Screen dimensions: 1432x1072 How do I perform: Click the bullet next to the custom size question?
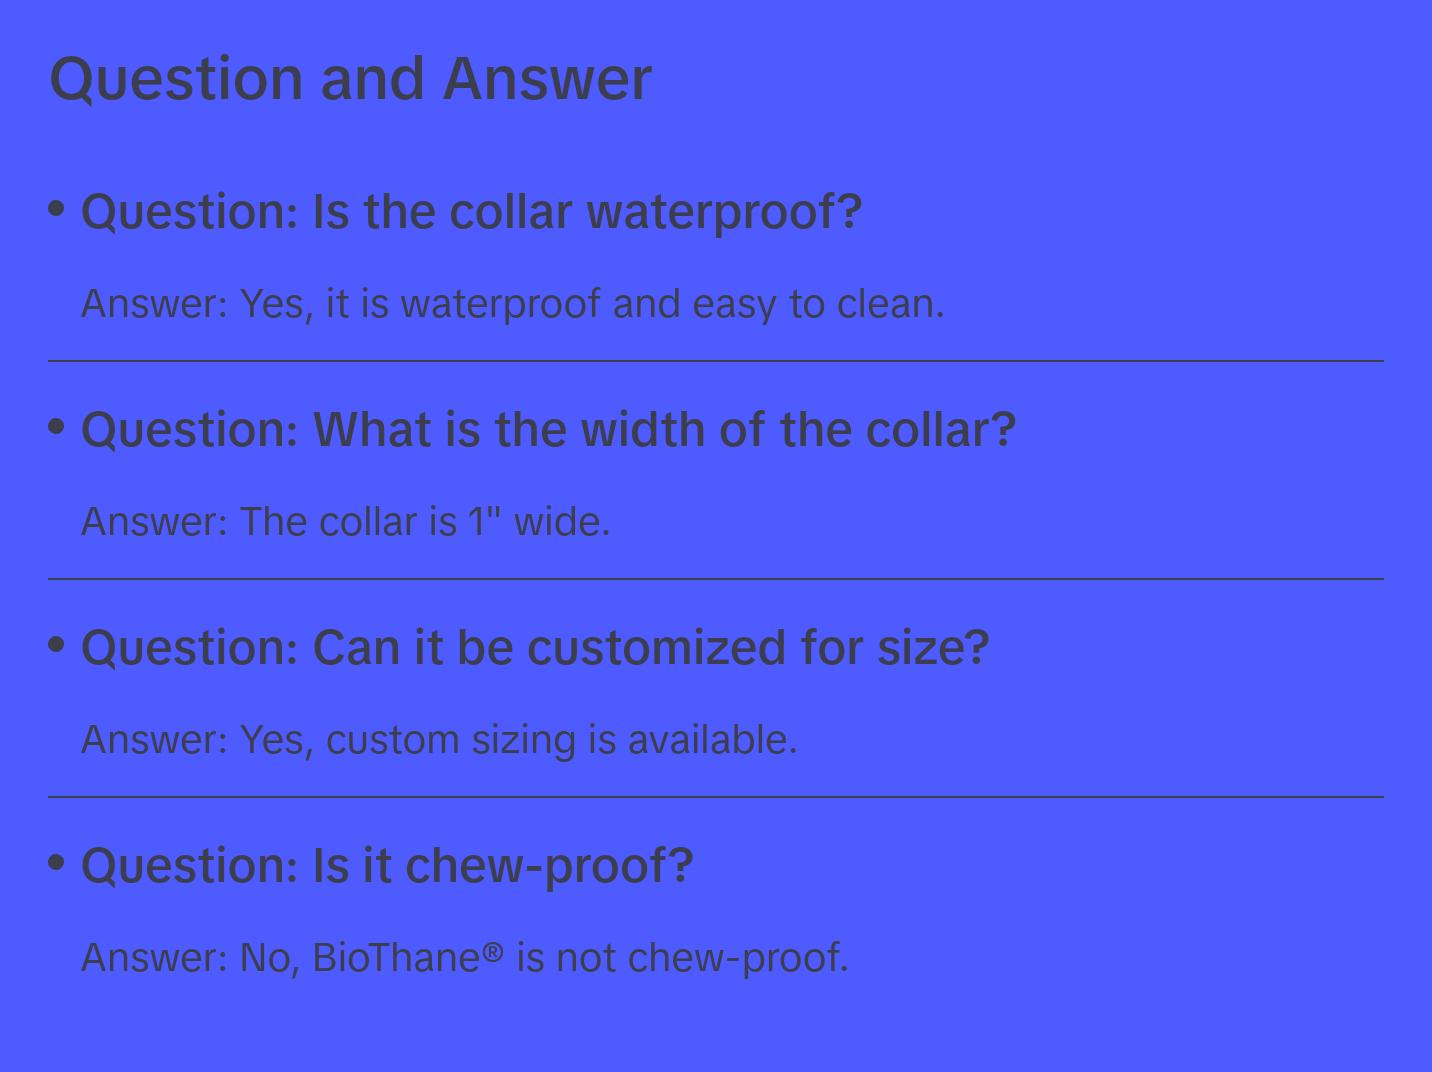[57, 645]
